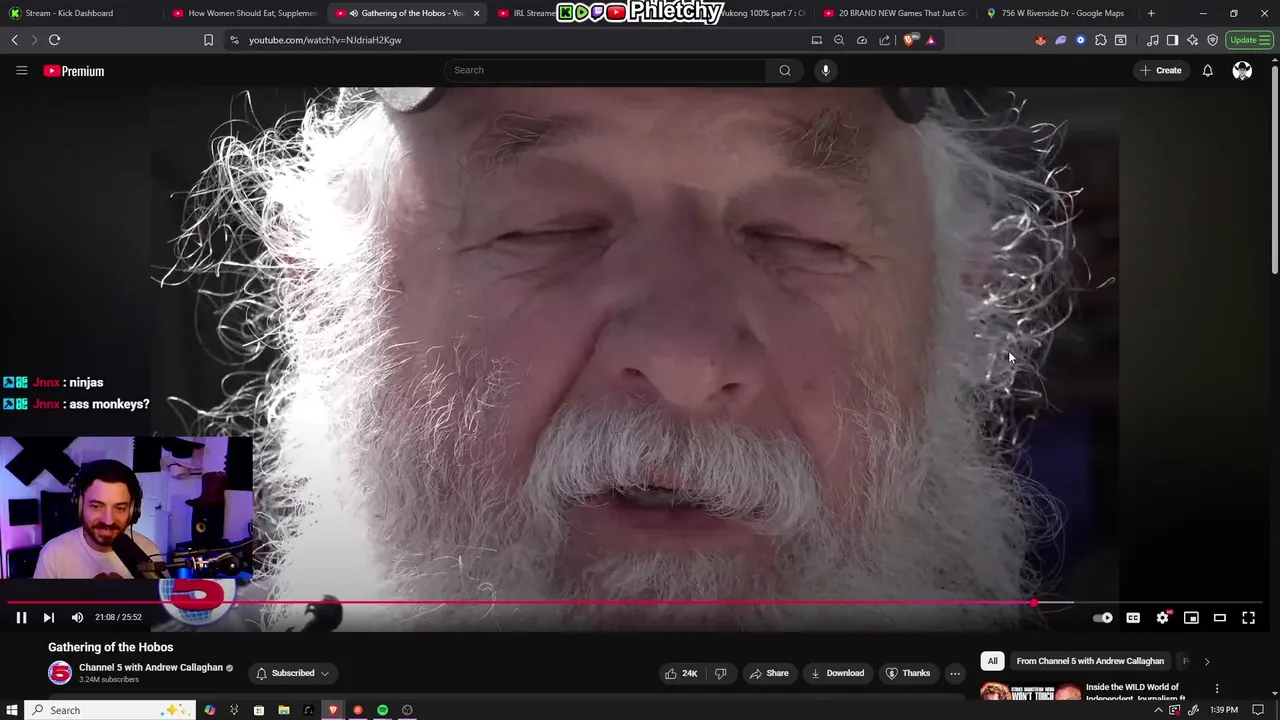Screen dimensions: 1280x720
Task: Click the search magnifier button
Action: point(785,70)
